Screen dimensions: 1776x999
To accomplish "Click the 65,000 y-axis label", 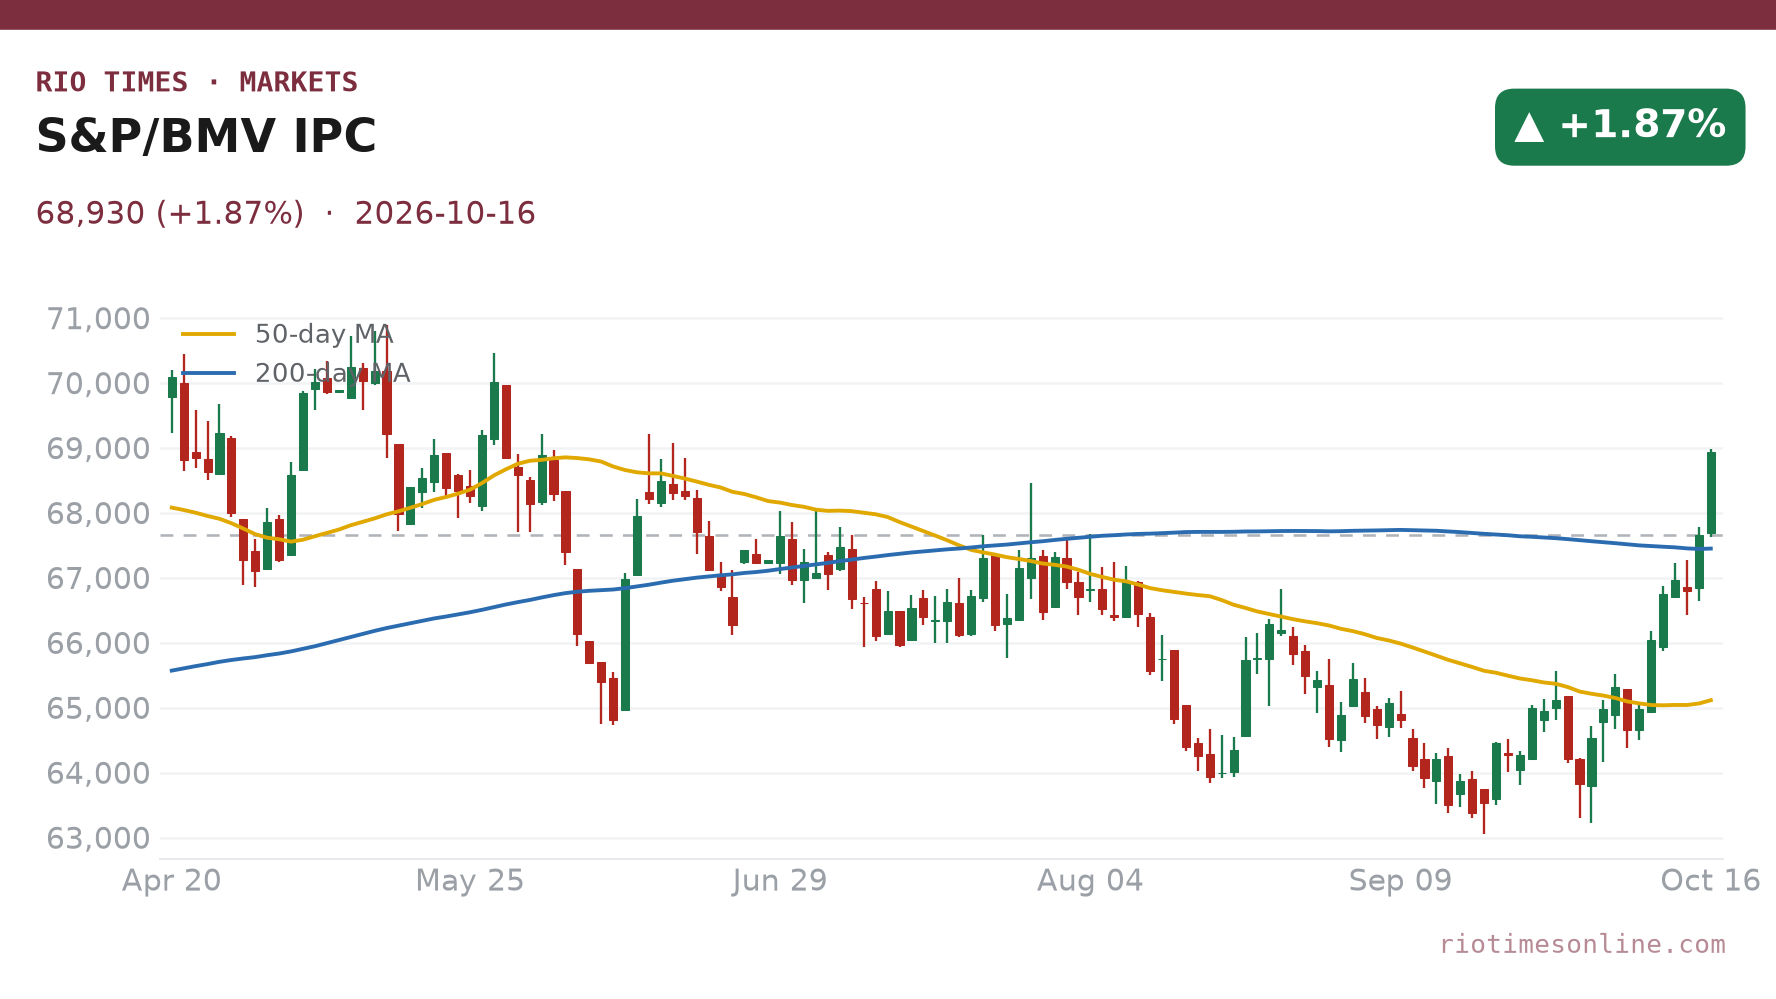I will (x=98, y=709).
